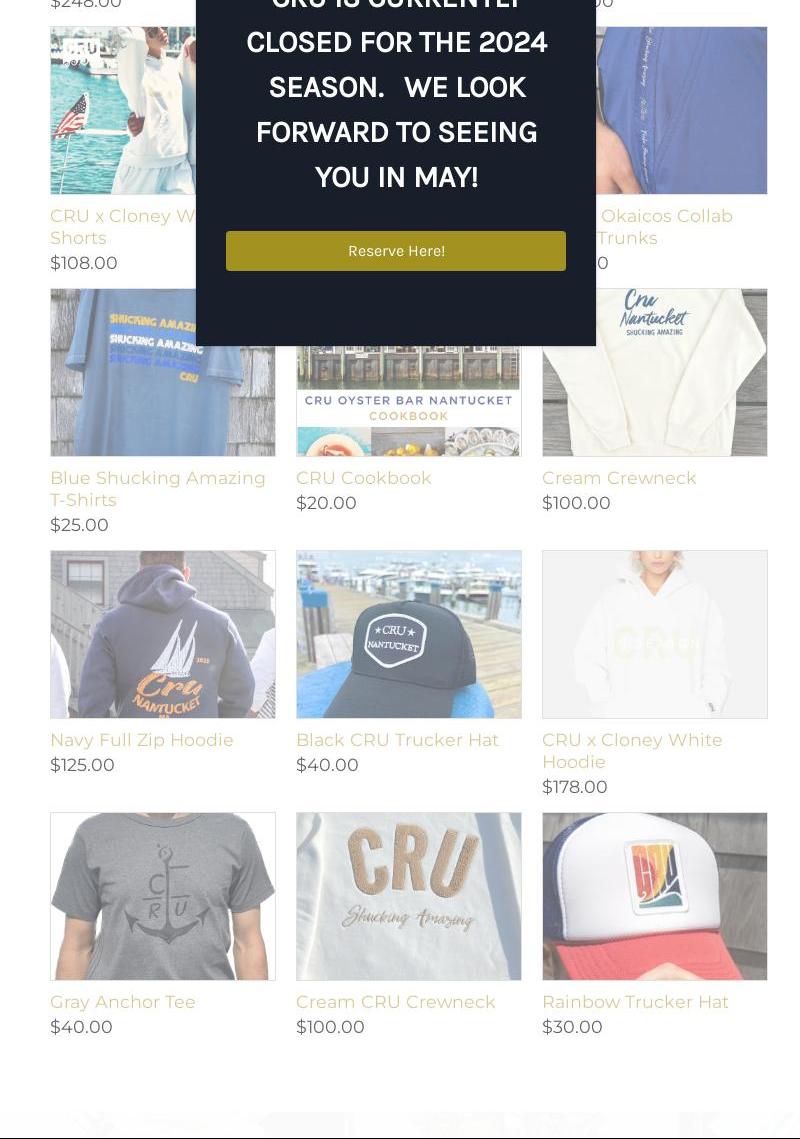
Task: Click the white Cloney hoodie photo
Action: tap(655, 634)
